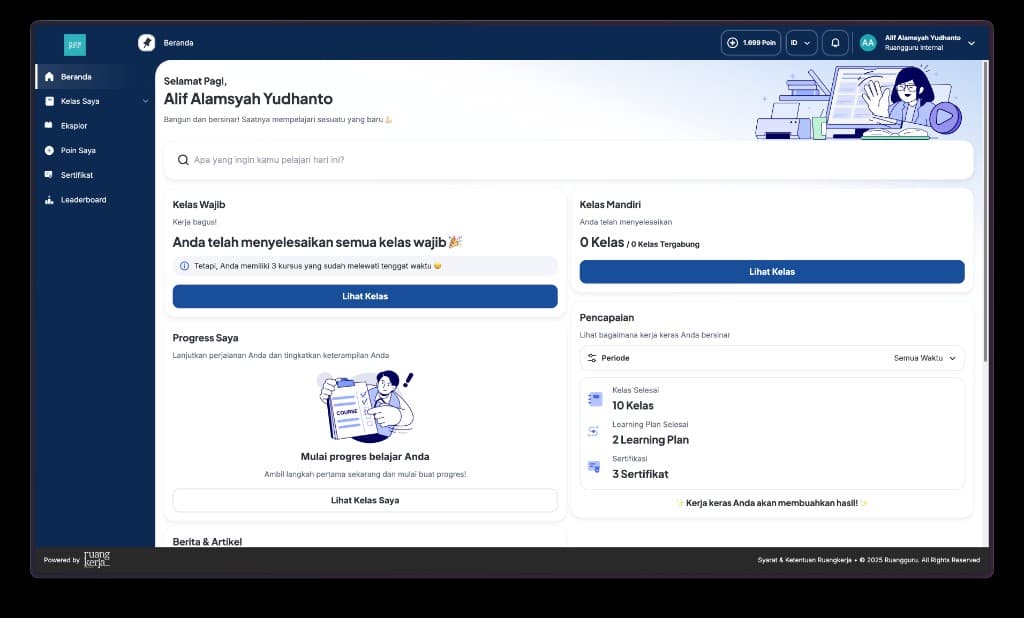Click Lihat Kelas under Kelas Wajib

365,297
